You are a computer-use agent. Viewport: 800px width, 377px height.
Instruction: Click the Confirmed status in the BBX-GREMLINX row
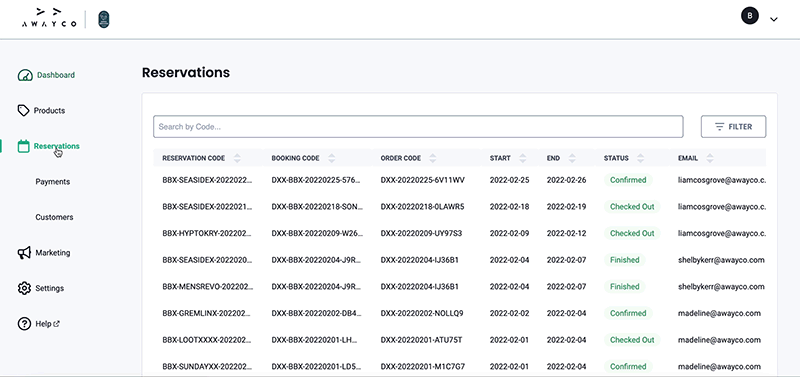click(x=628, y=313)
